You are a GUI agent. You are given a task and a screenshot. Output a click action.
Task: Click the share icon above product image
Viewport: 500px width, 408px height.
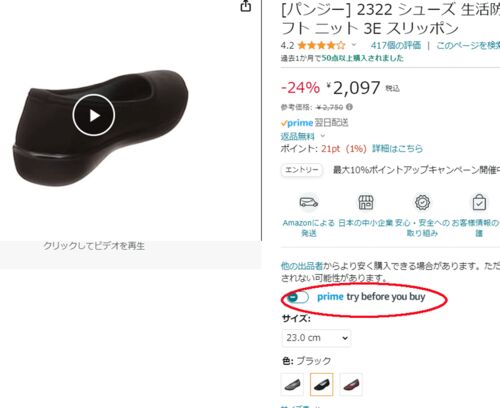[246, 6]
